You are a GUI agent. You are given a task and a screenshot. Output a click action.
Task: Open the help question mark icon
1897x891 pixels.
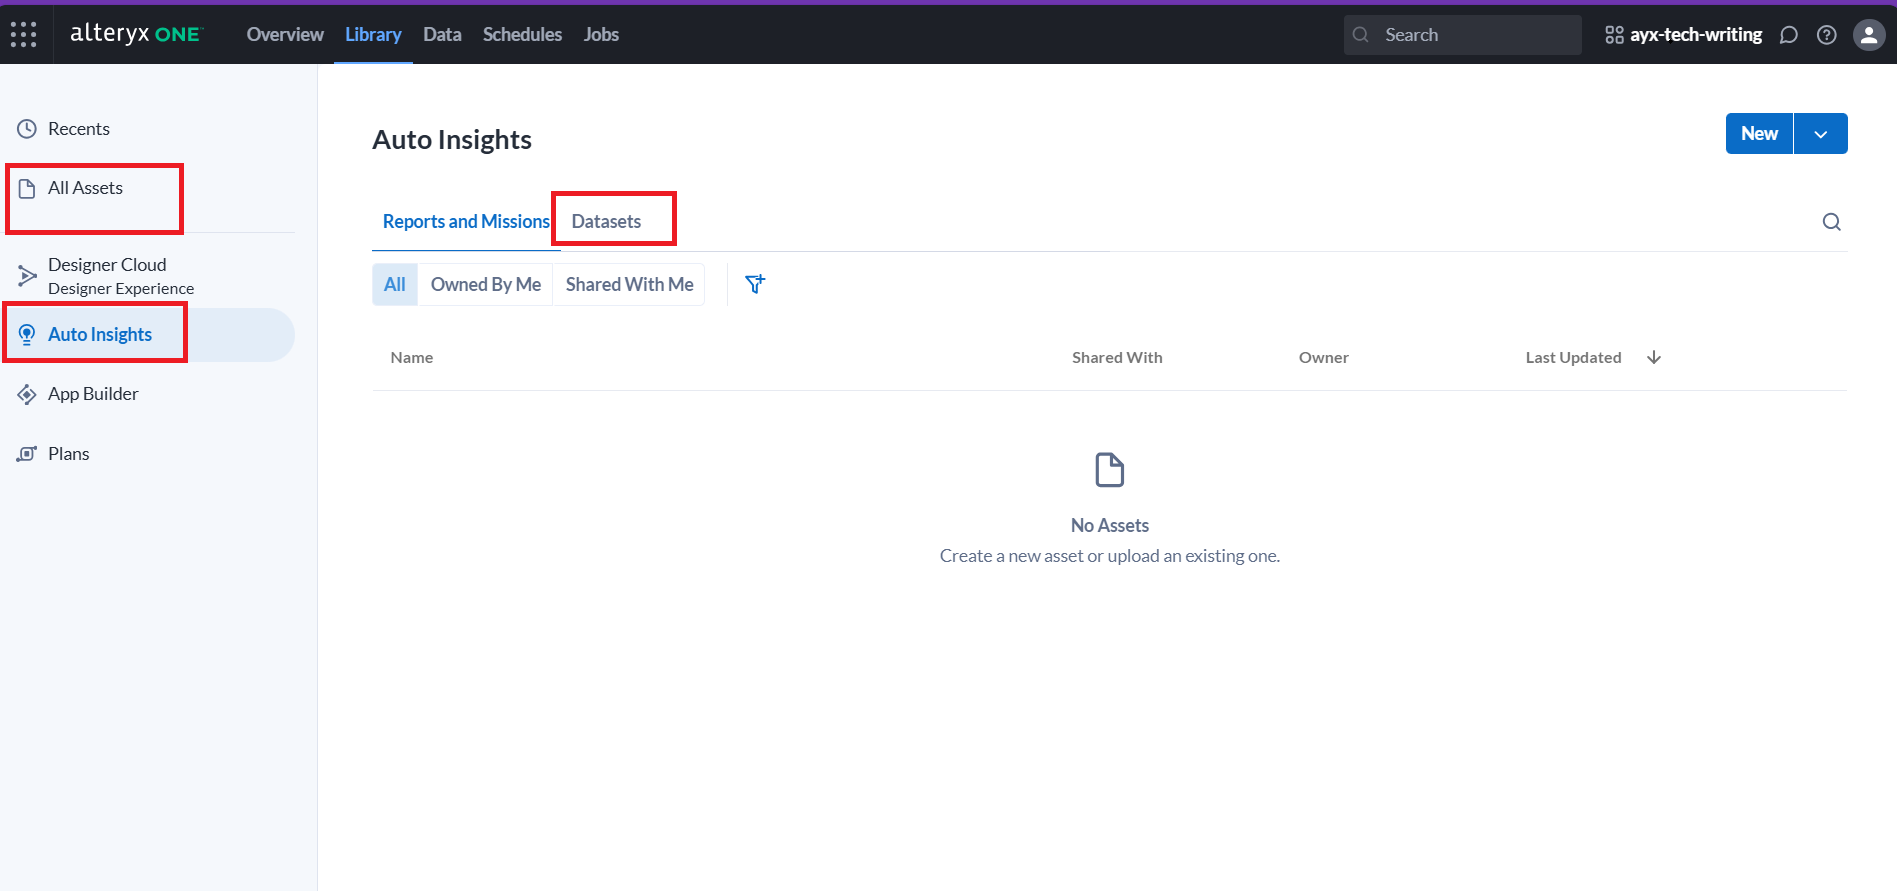(1827, 35)
